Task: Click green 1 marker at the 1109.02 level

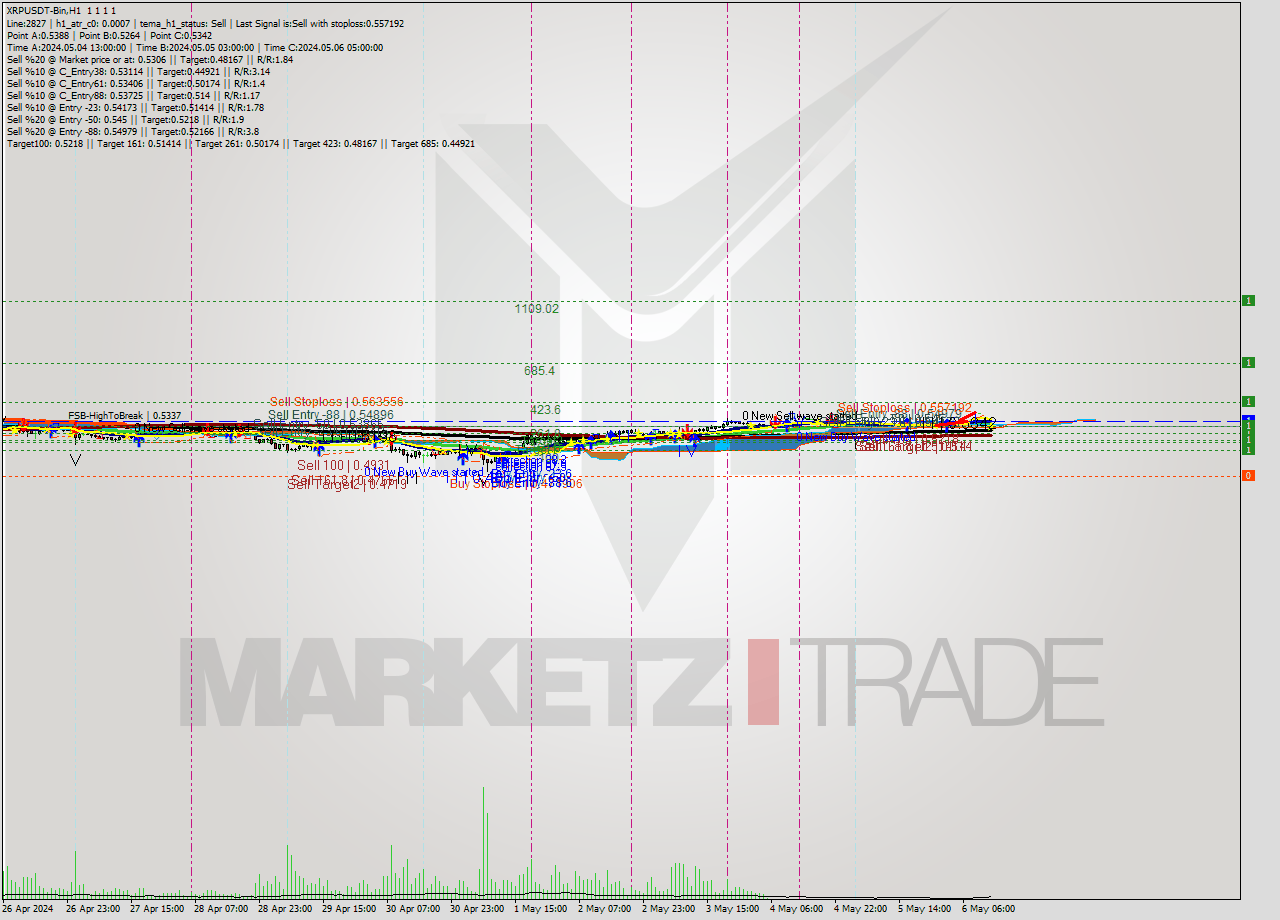Action: pos(1248,300)
